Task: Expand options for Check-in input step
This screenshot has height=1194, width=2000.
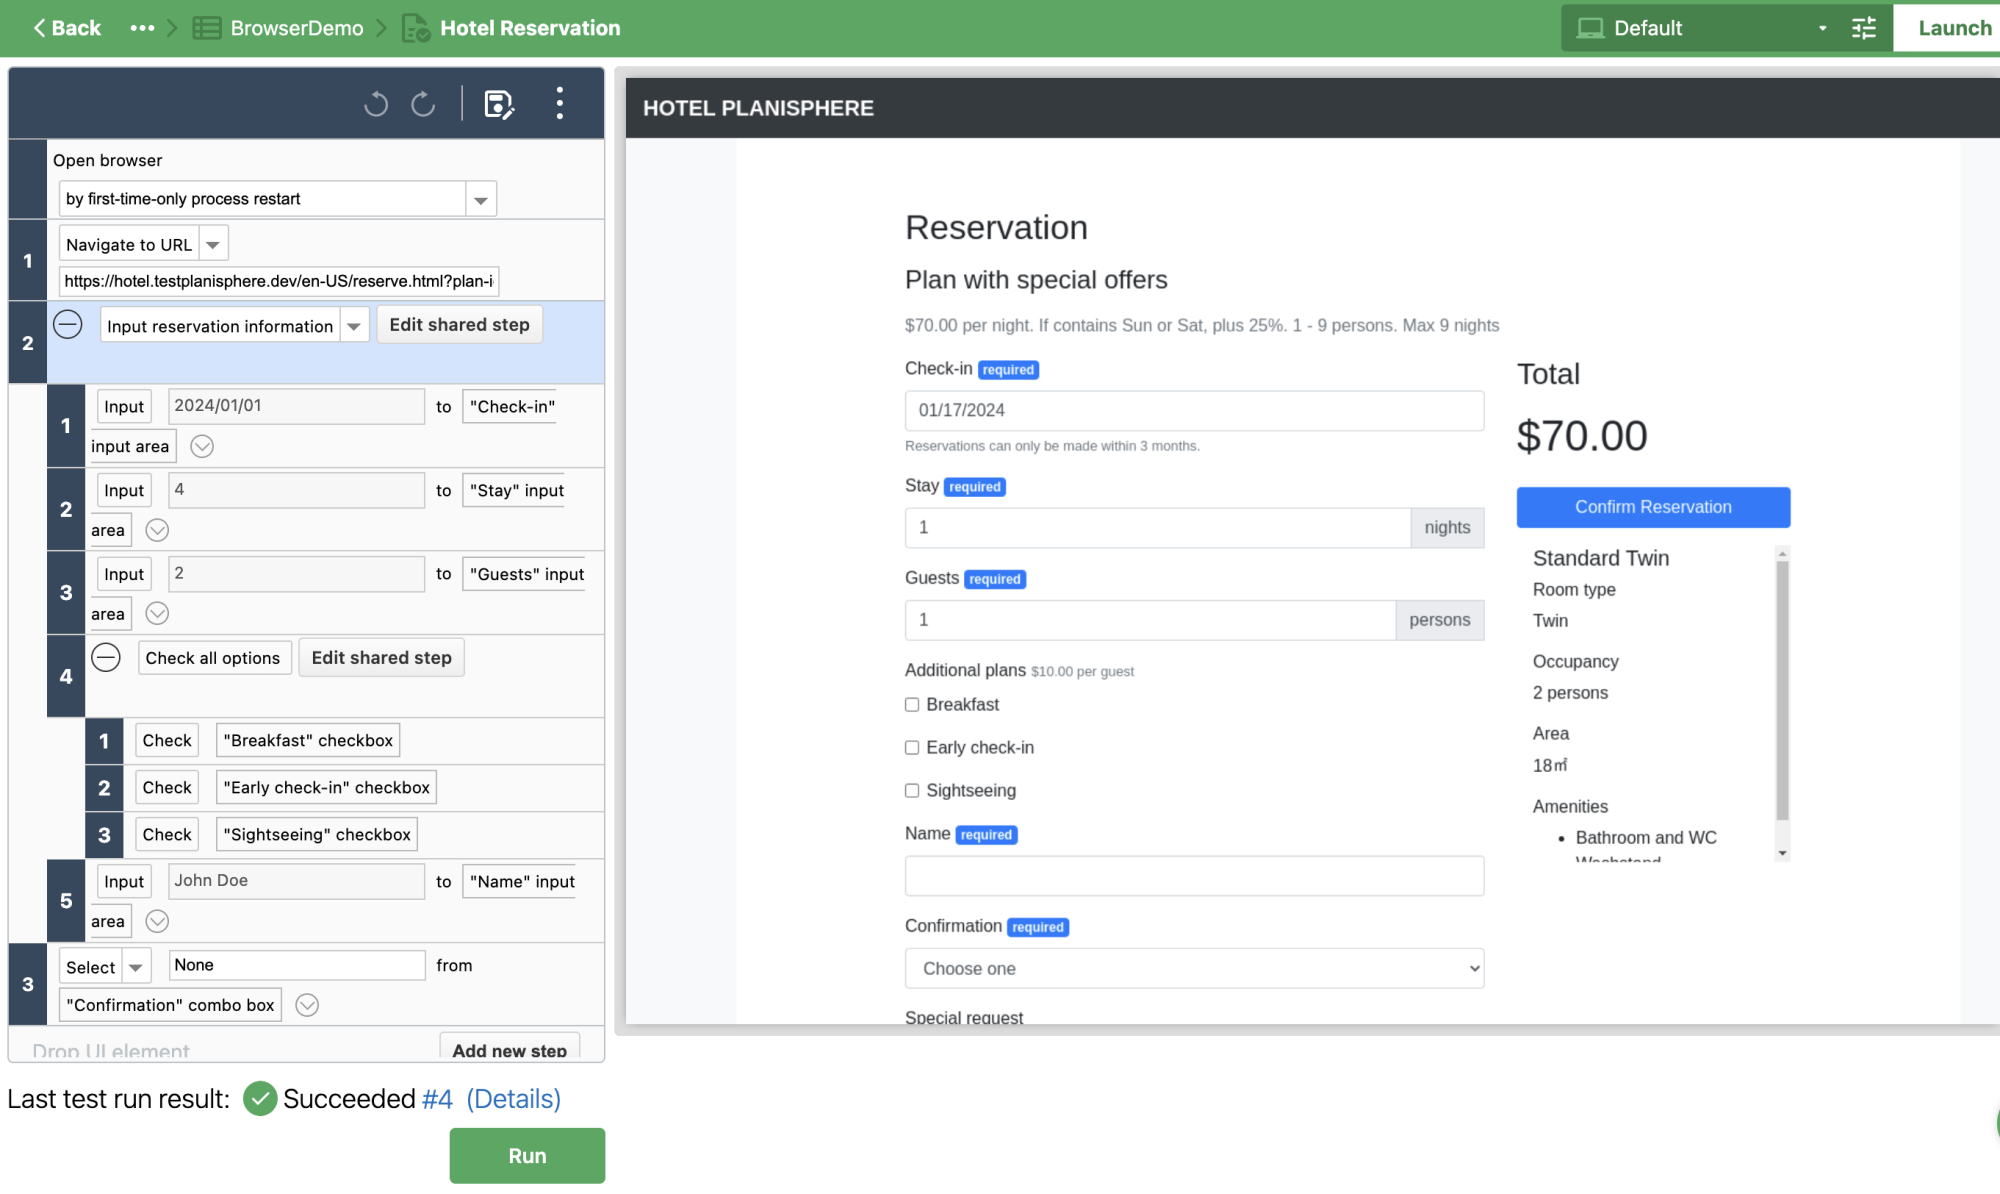Action: 202,446
